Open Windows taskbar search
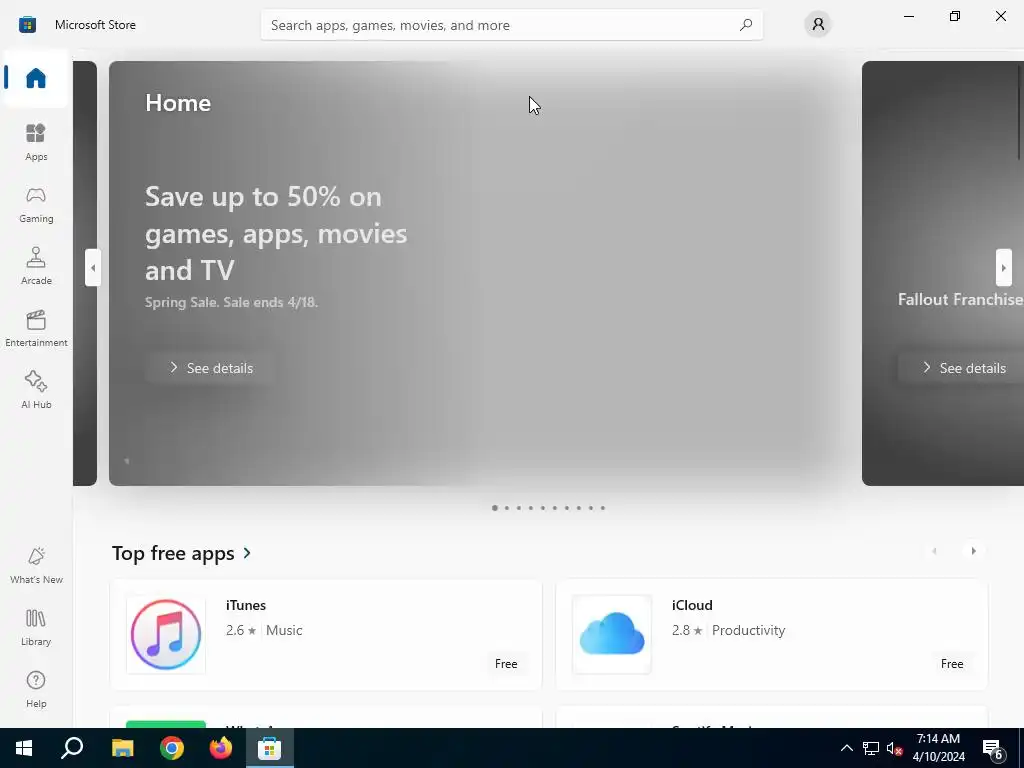1024x768 pixels. point(72,748)
